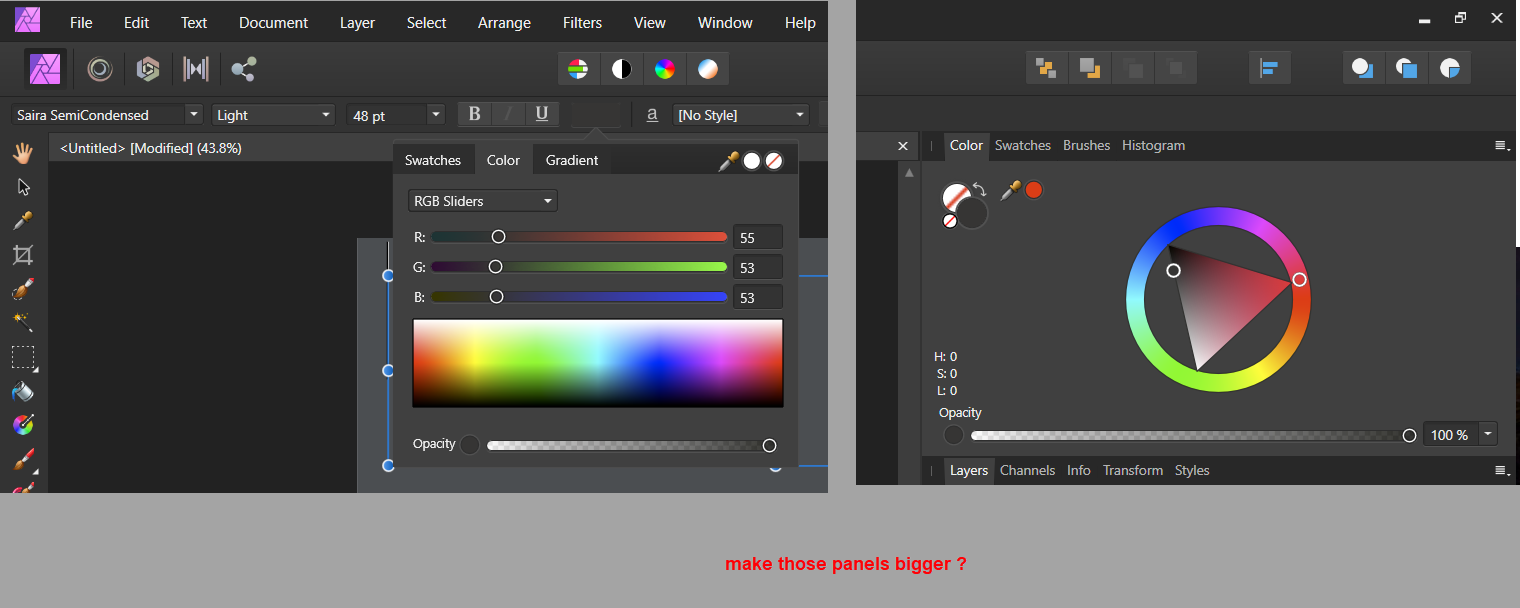The height and width of the screenshot is (608, 1520).
Task: Open the Layers panel options menu
Action: pyautogui.click(x=1500, y=470)
